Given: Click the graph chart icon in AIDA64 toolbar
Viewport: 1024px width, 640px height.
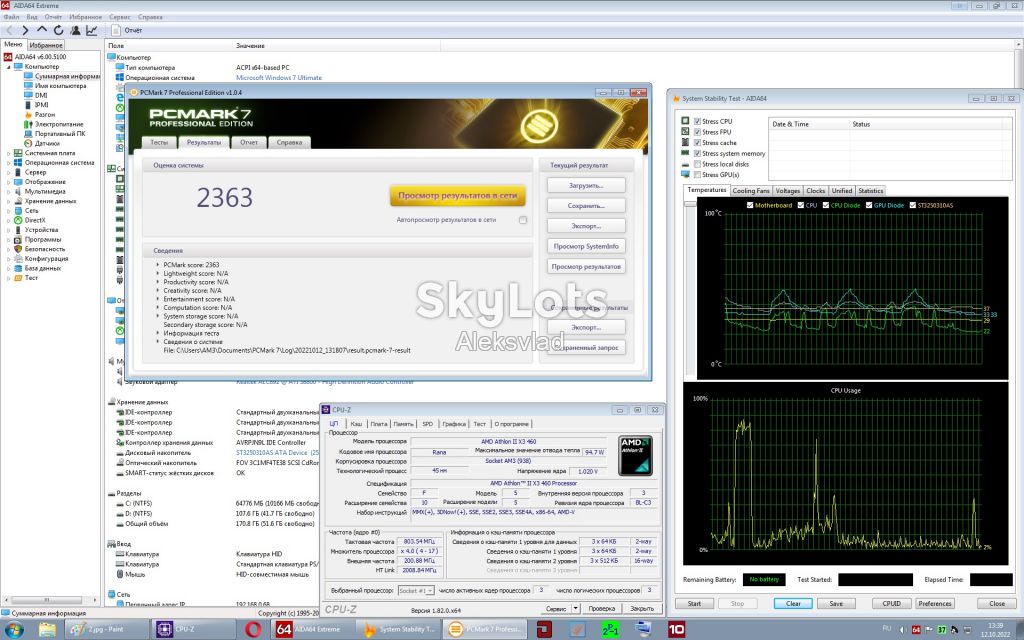Looking at the screenshot, I should [91, 30].
